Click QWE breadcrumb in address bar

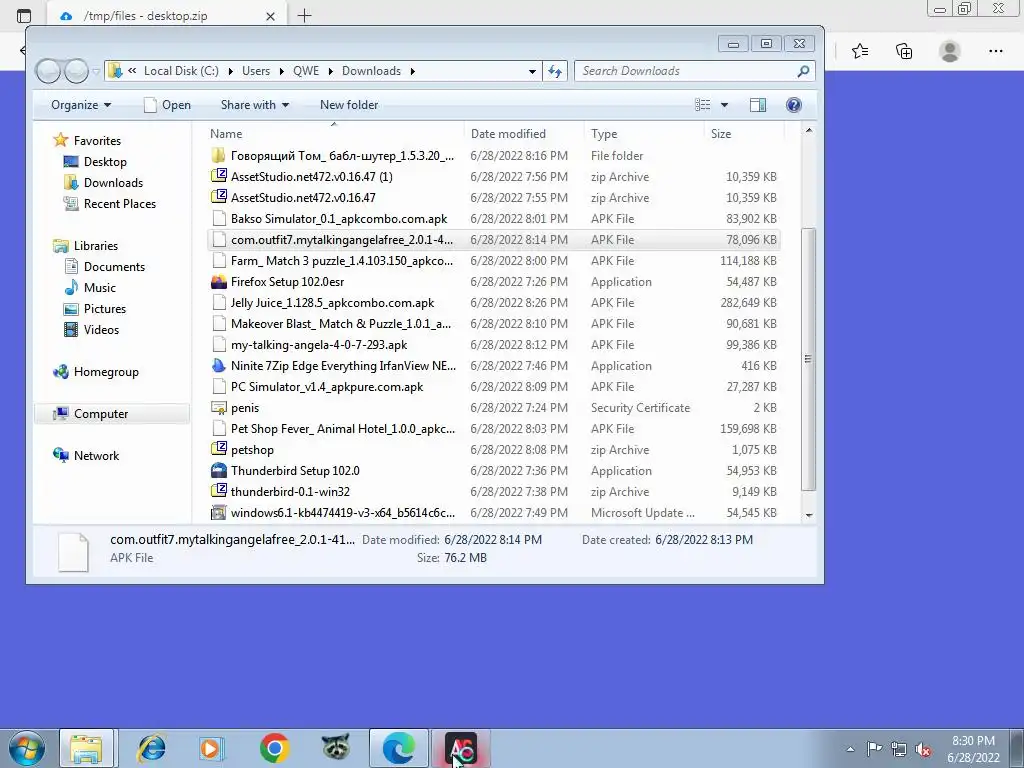[306, 71]
